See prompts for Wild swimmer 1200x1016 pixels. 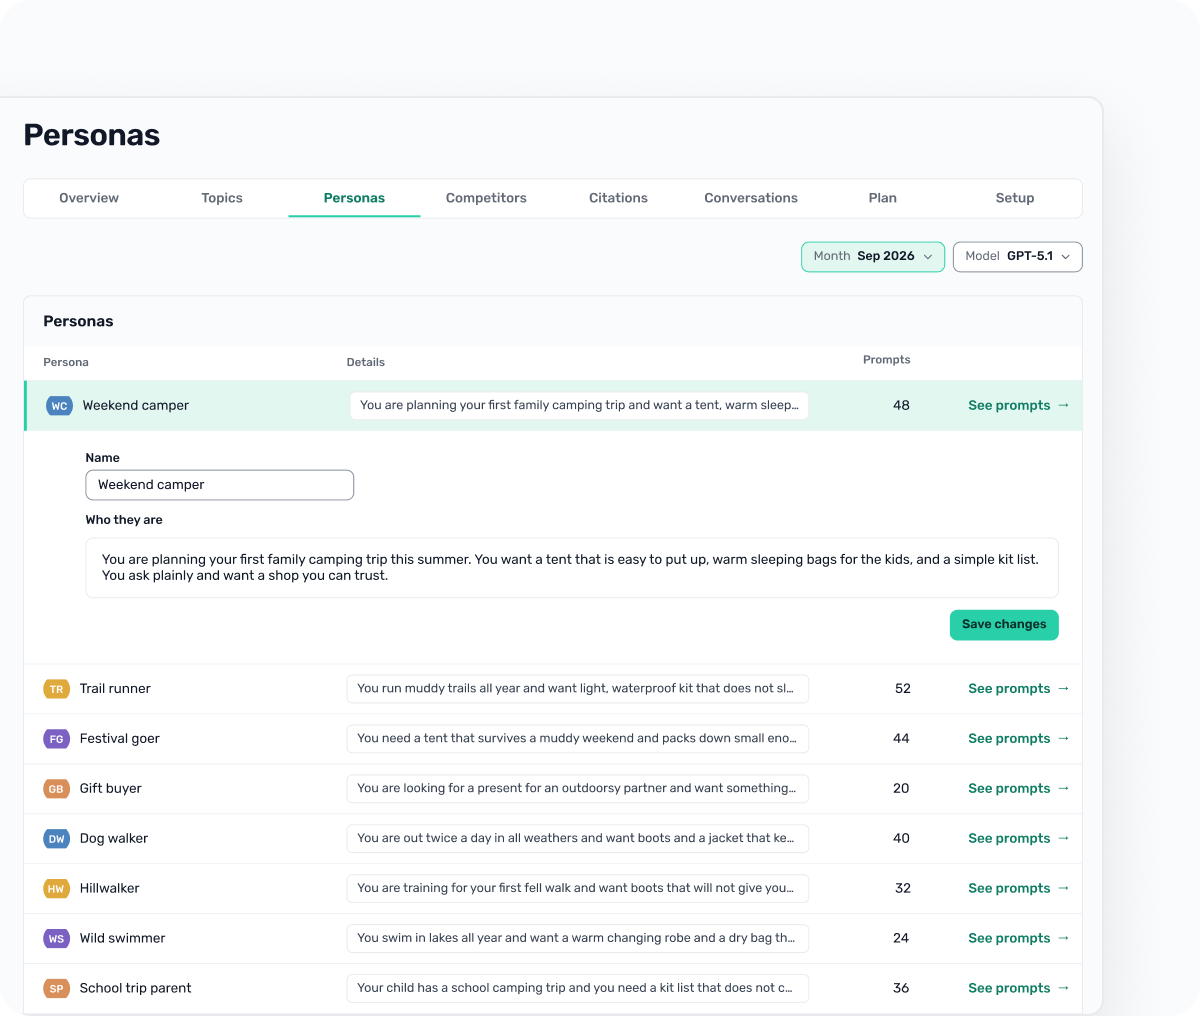(x=1019, y=939)
